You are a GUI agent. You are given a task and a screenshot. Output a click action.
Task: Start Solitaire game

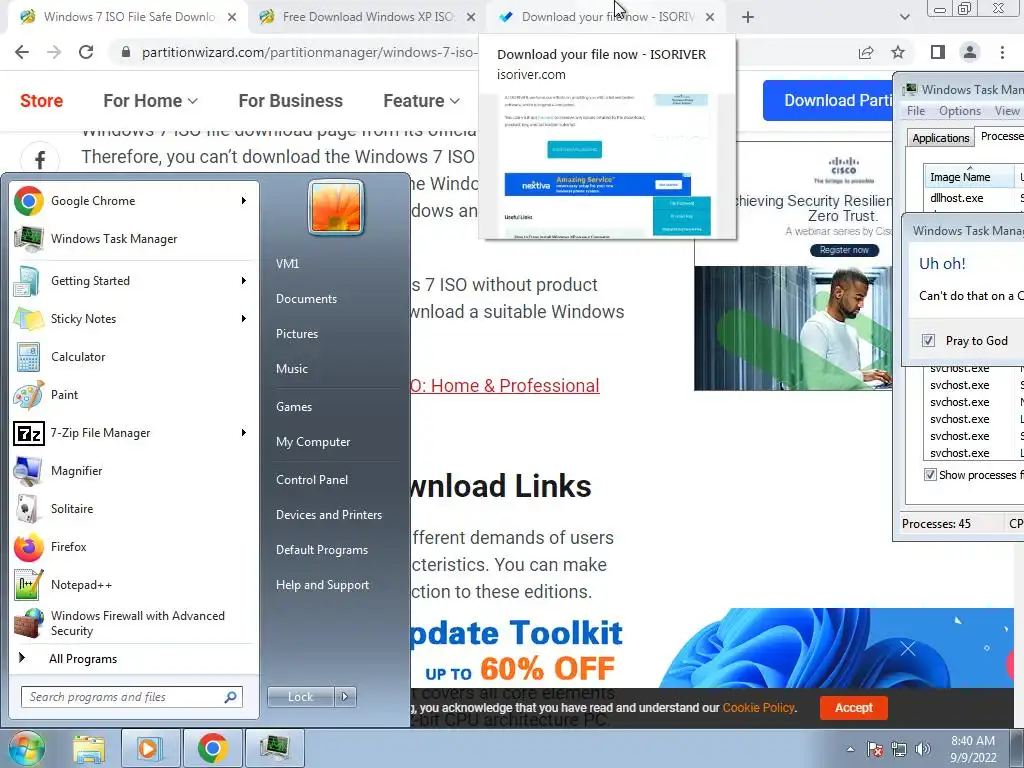[x=134, y=509]
